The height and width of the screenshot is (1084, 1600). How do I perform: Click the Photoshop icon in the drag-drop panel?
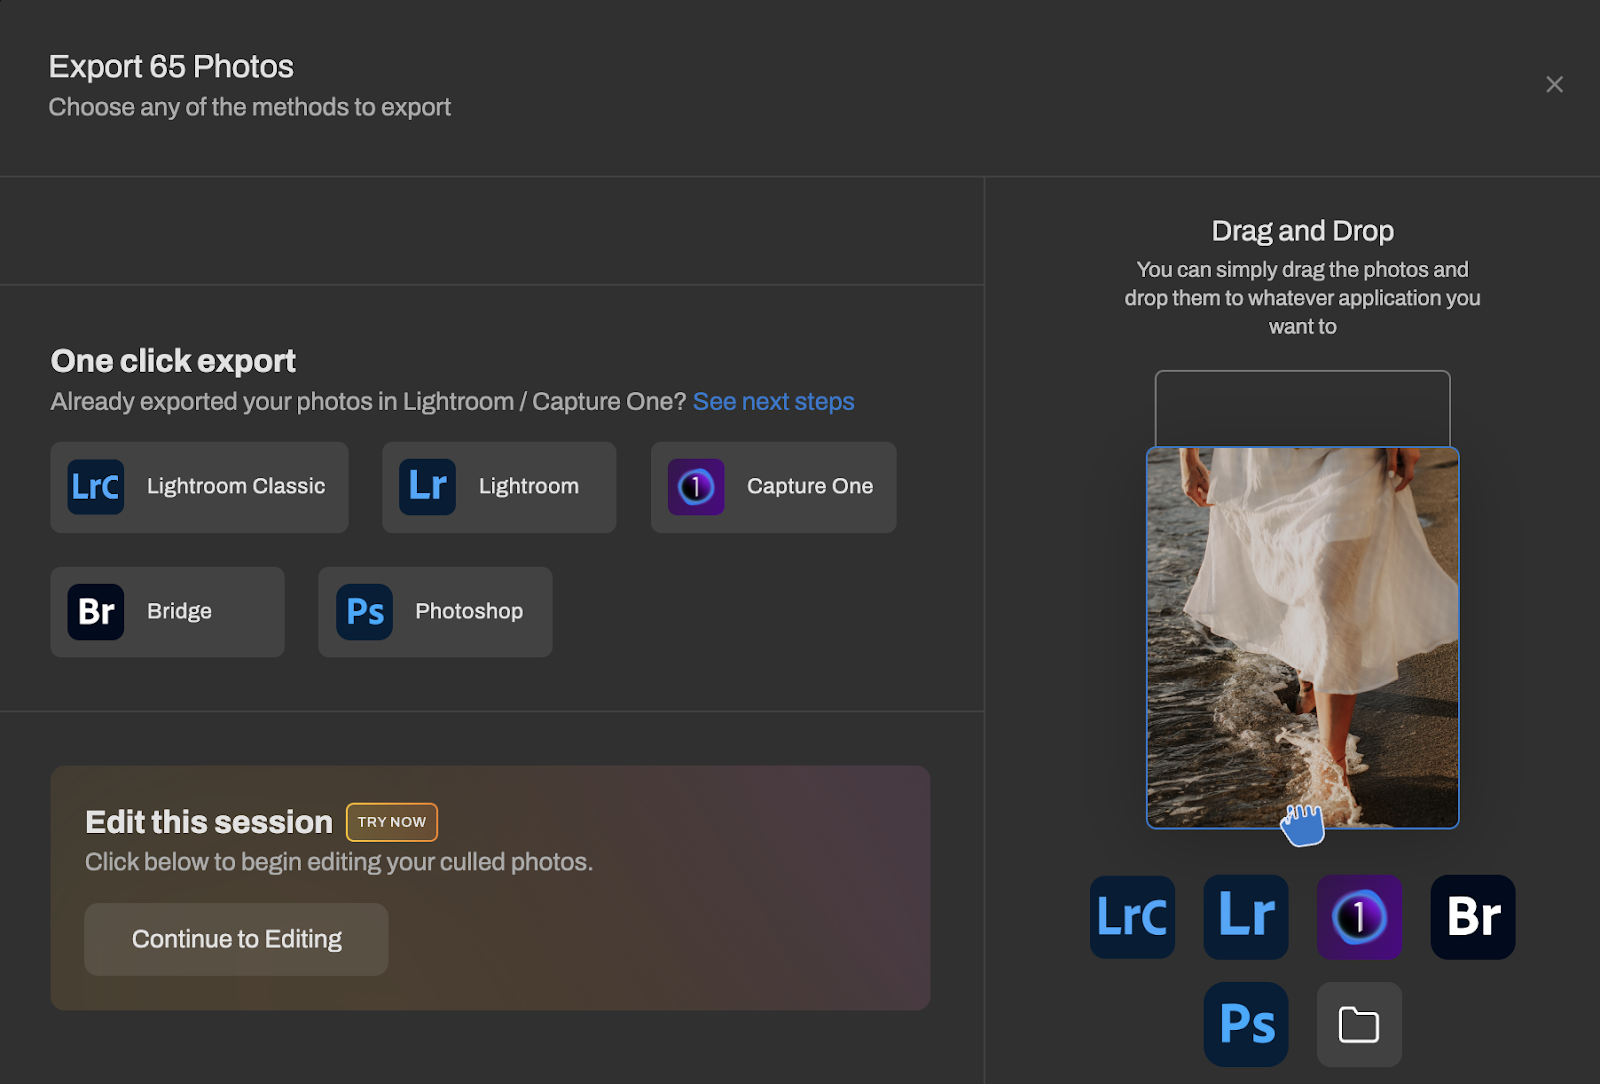[1246, 1024]
